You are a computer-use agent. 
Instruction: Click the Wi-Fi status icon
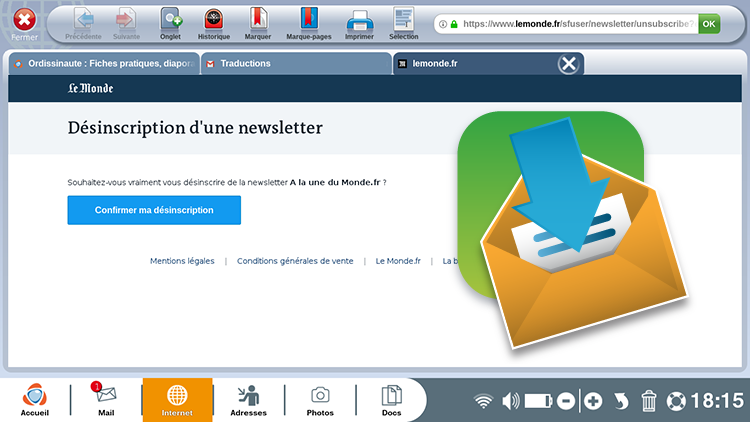(x=483, y=401)
